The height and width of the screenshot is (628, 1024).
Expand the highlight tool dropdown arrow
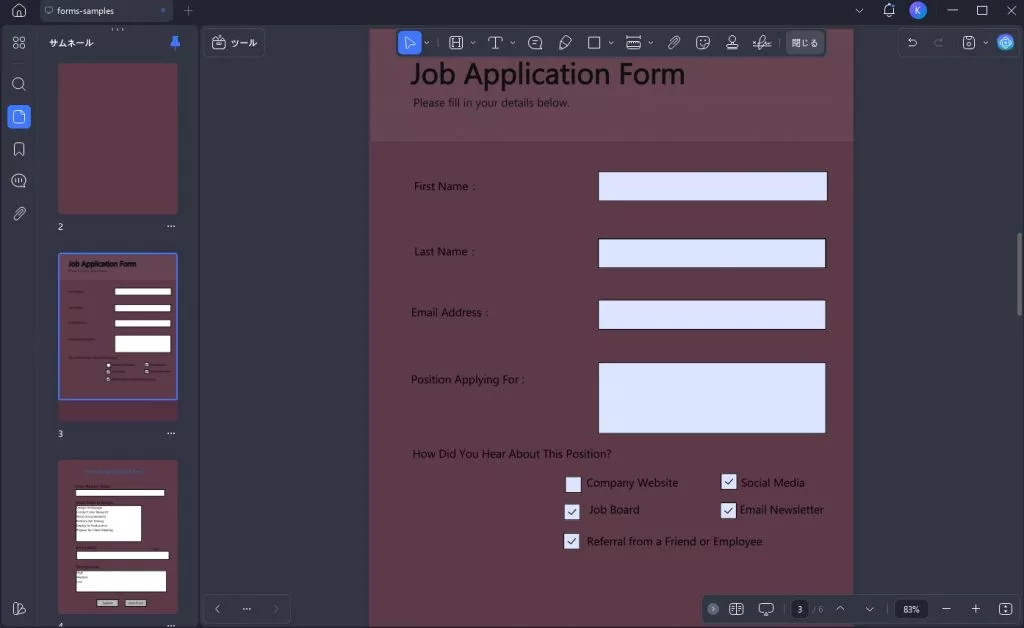pos(473,43)
